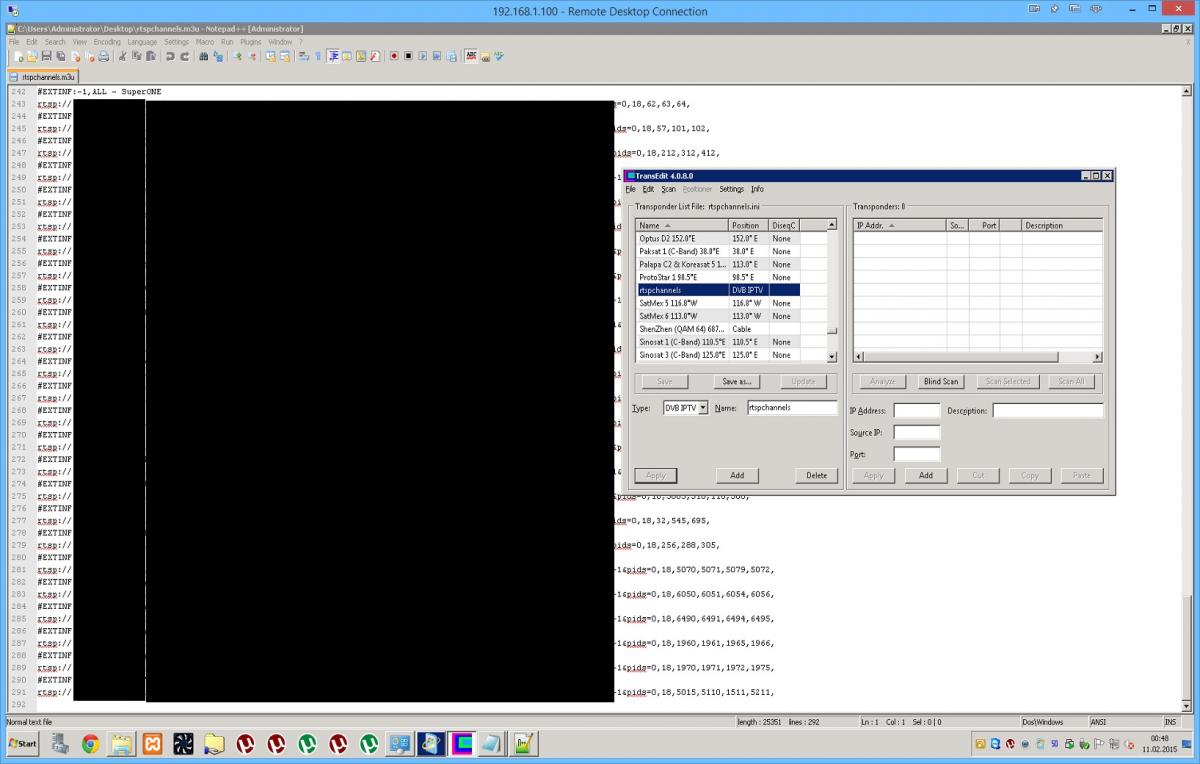The width and height of the screenshot is (1200, 764).
Task: Click the IP Address input field
Action: point(916,411)
